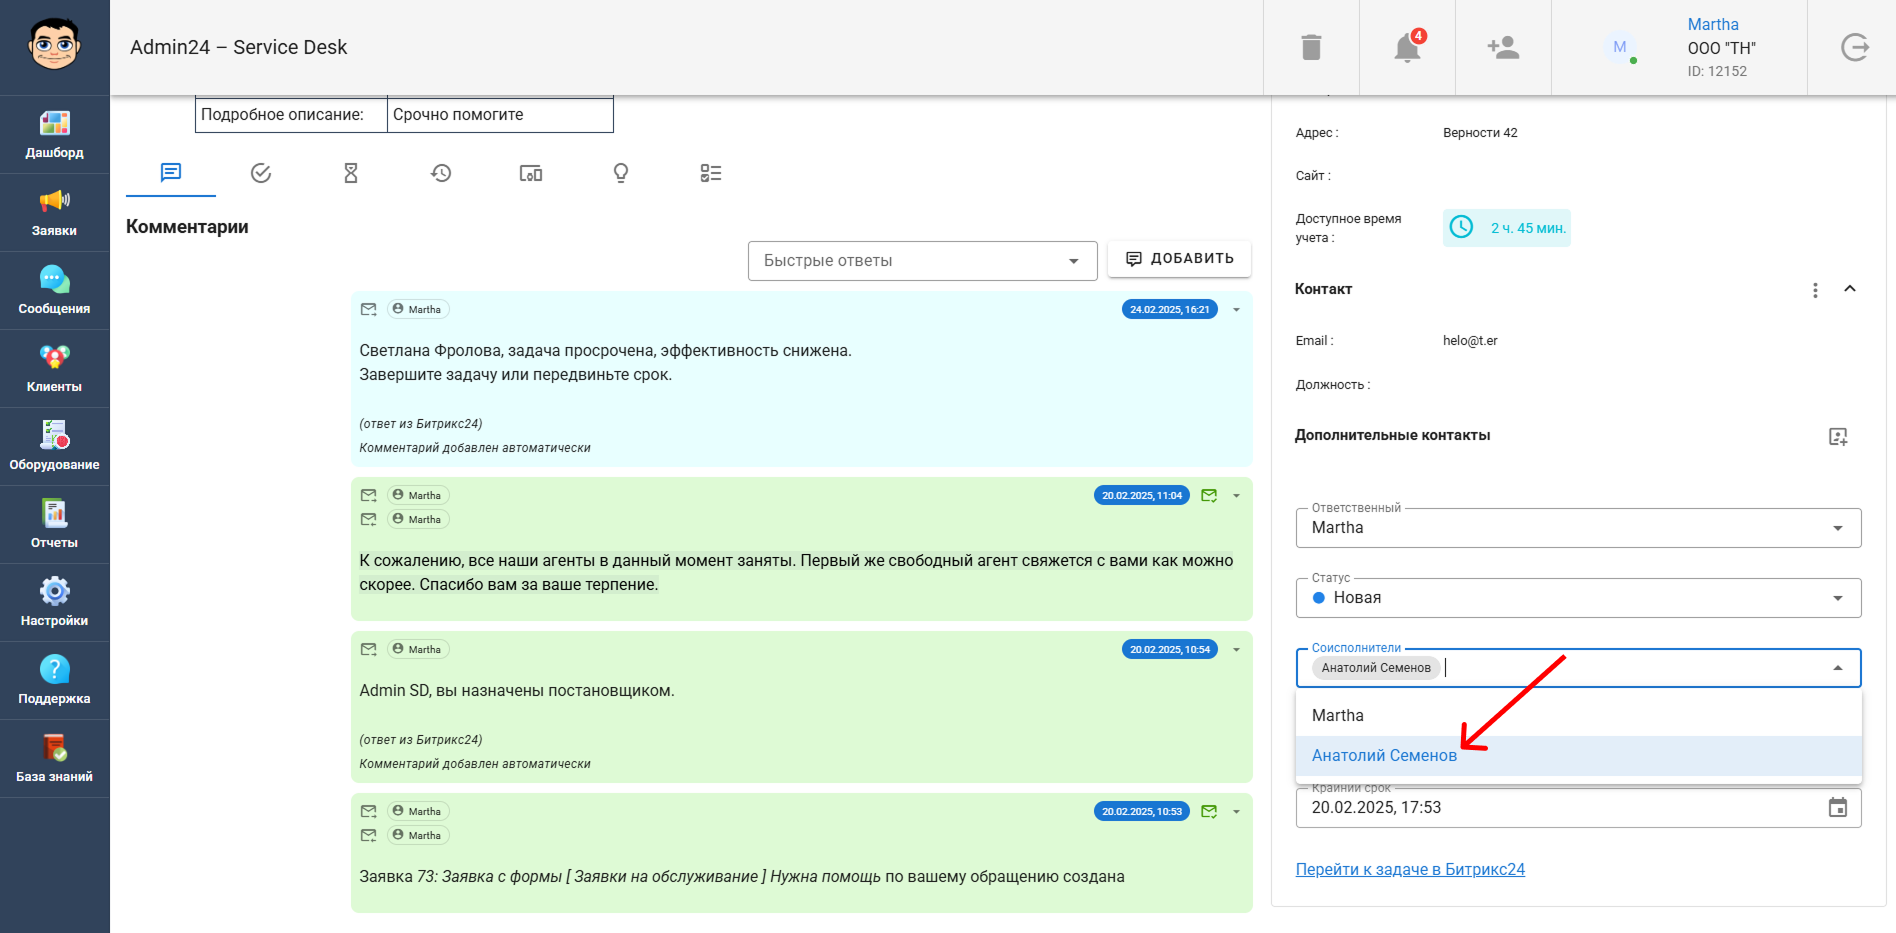Screen dimensions: 1896x933
Task: Switch to the hourglass time tab
Action: (351, 173)
